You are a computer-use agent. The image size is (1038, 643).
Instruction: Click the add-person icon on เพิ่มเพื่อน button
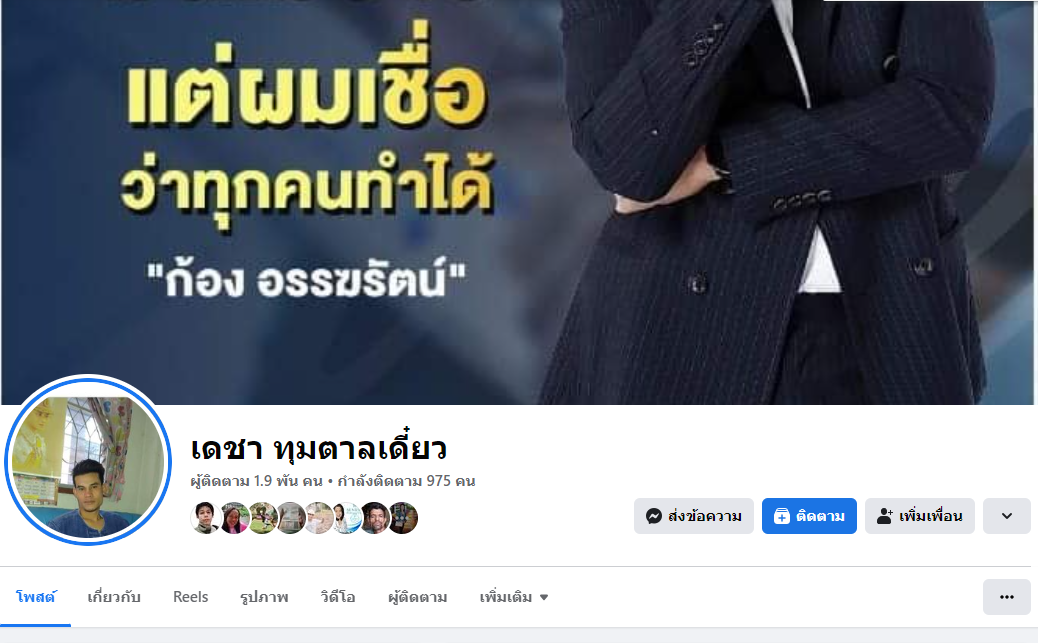[884, 516]
